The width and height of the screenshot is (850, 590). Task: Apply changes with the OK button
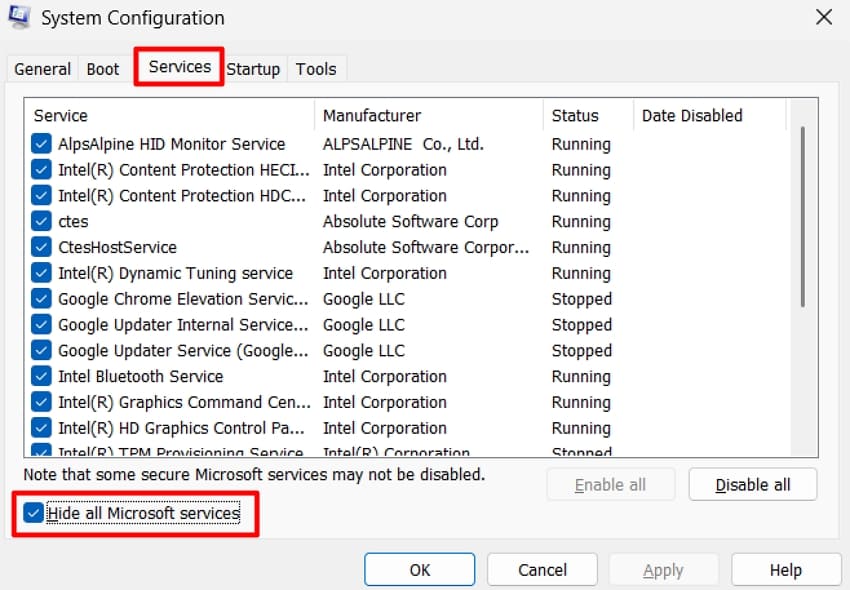(419, 569)
